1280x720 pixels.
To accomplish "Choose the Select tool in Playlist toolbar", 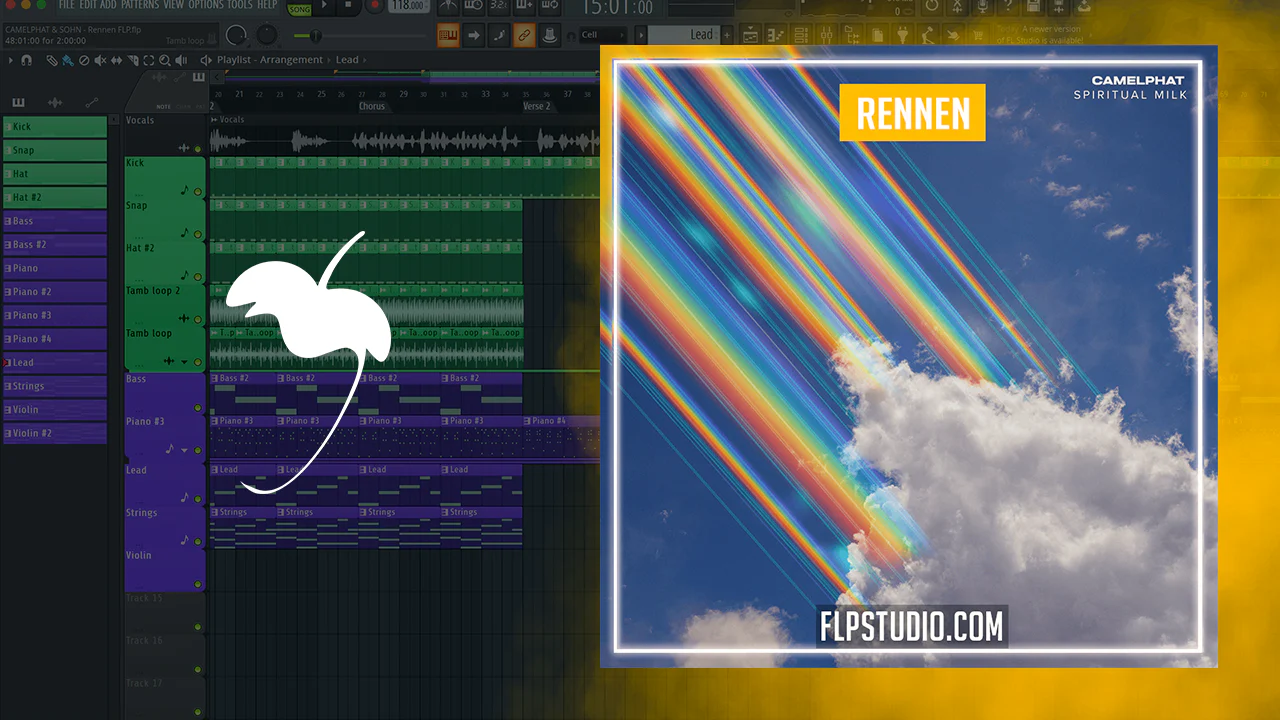I will pos(148,60).
